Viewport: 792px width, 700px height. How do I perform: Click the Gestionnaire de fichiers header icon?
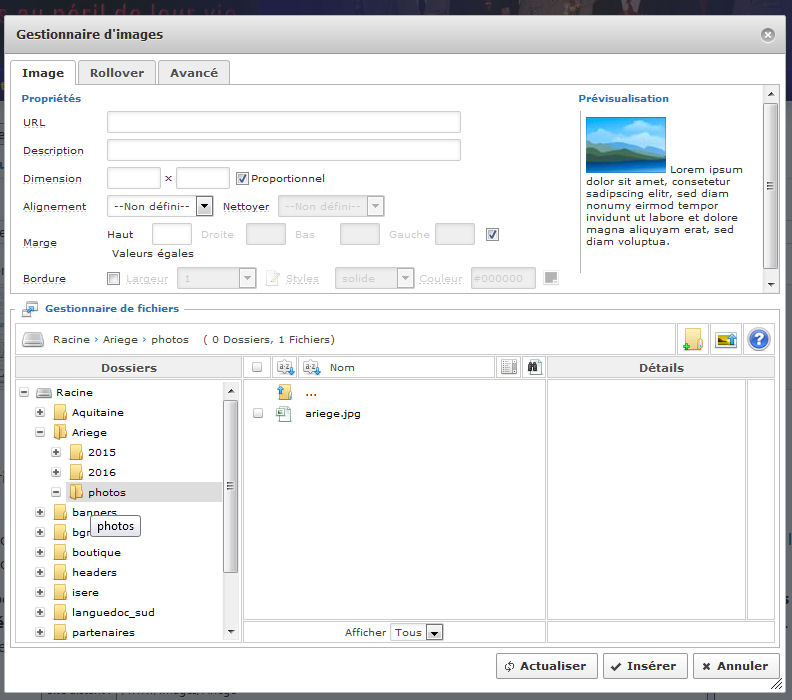[x=30, y=309]
